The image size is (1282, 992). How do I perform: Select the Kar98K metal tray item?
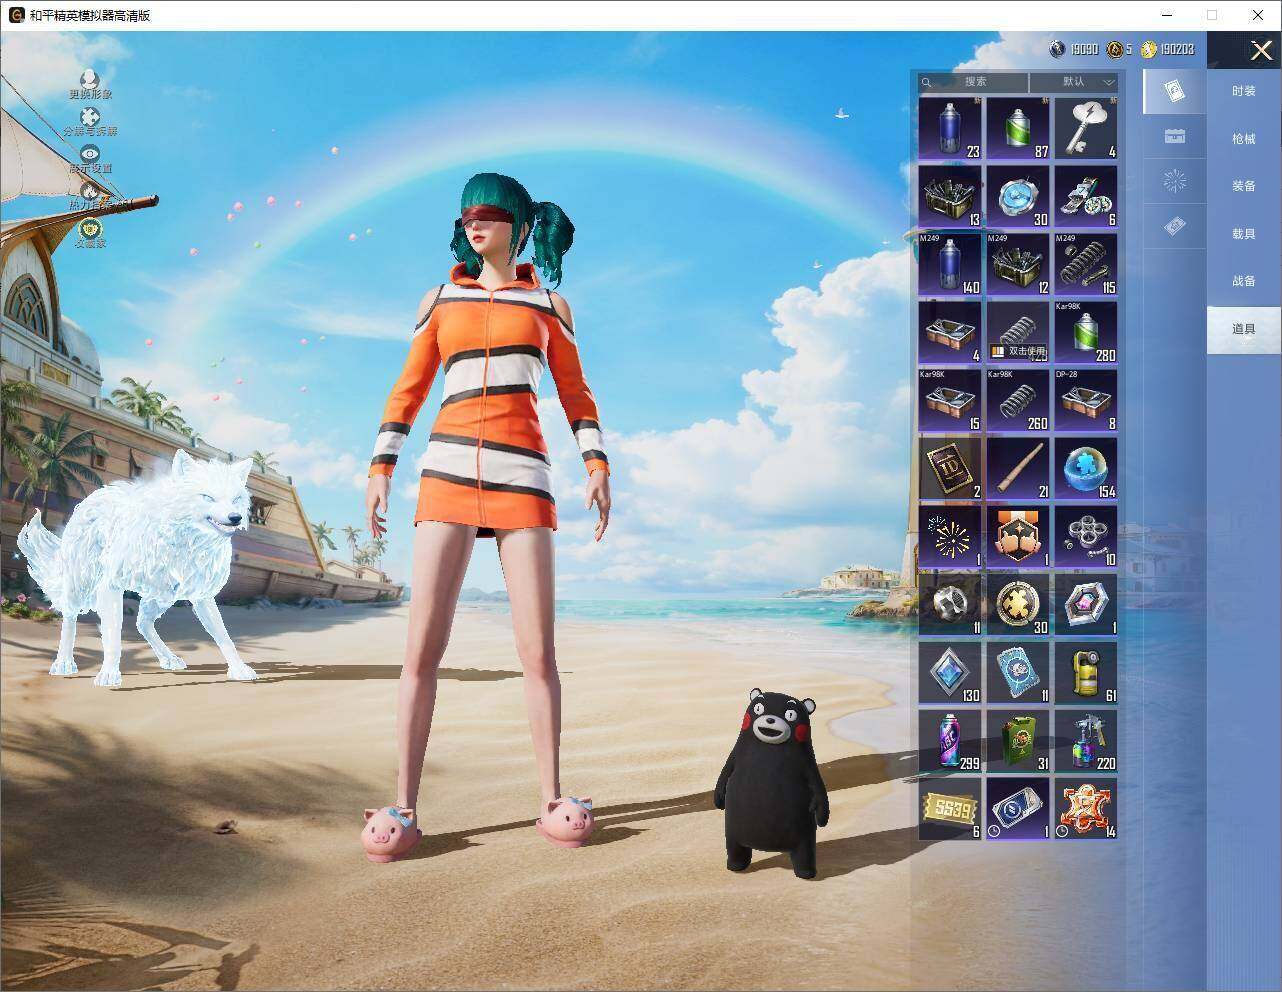pyautogui.click(x=950, y=400)
